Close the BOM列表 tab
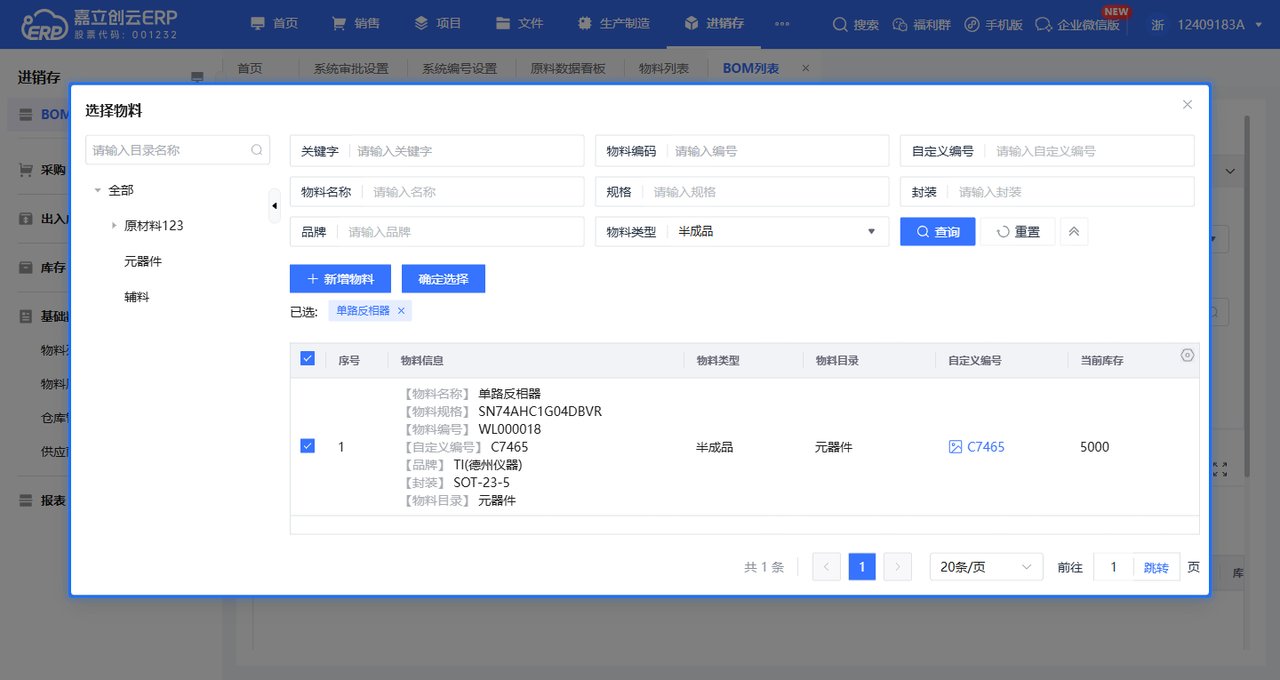 click(806, 68)
